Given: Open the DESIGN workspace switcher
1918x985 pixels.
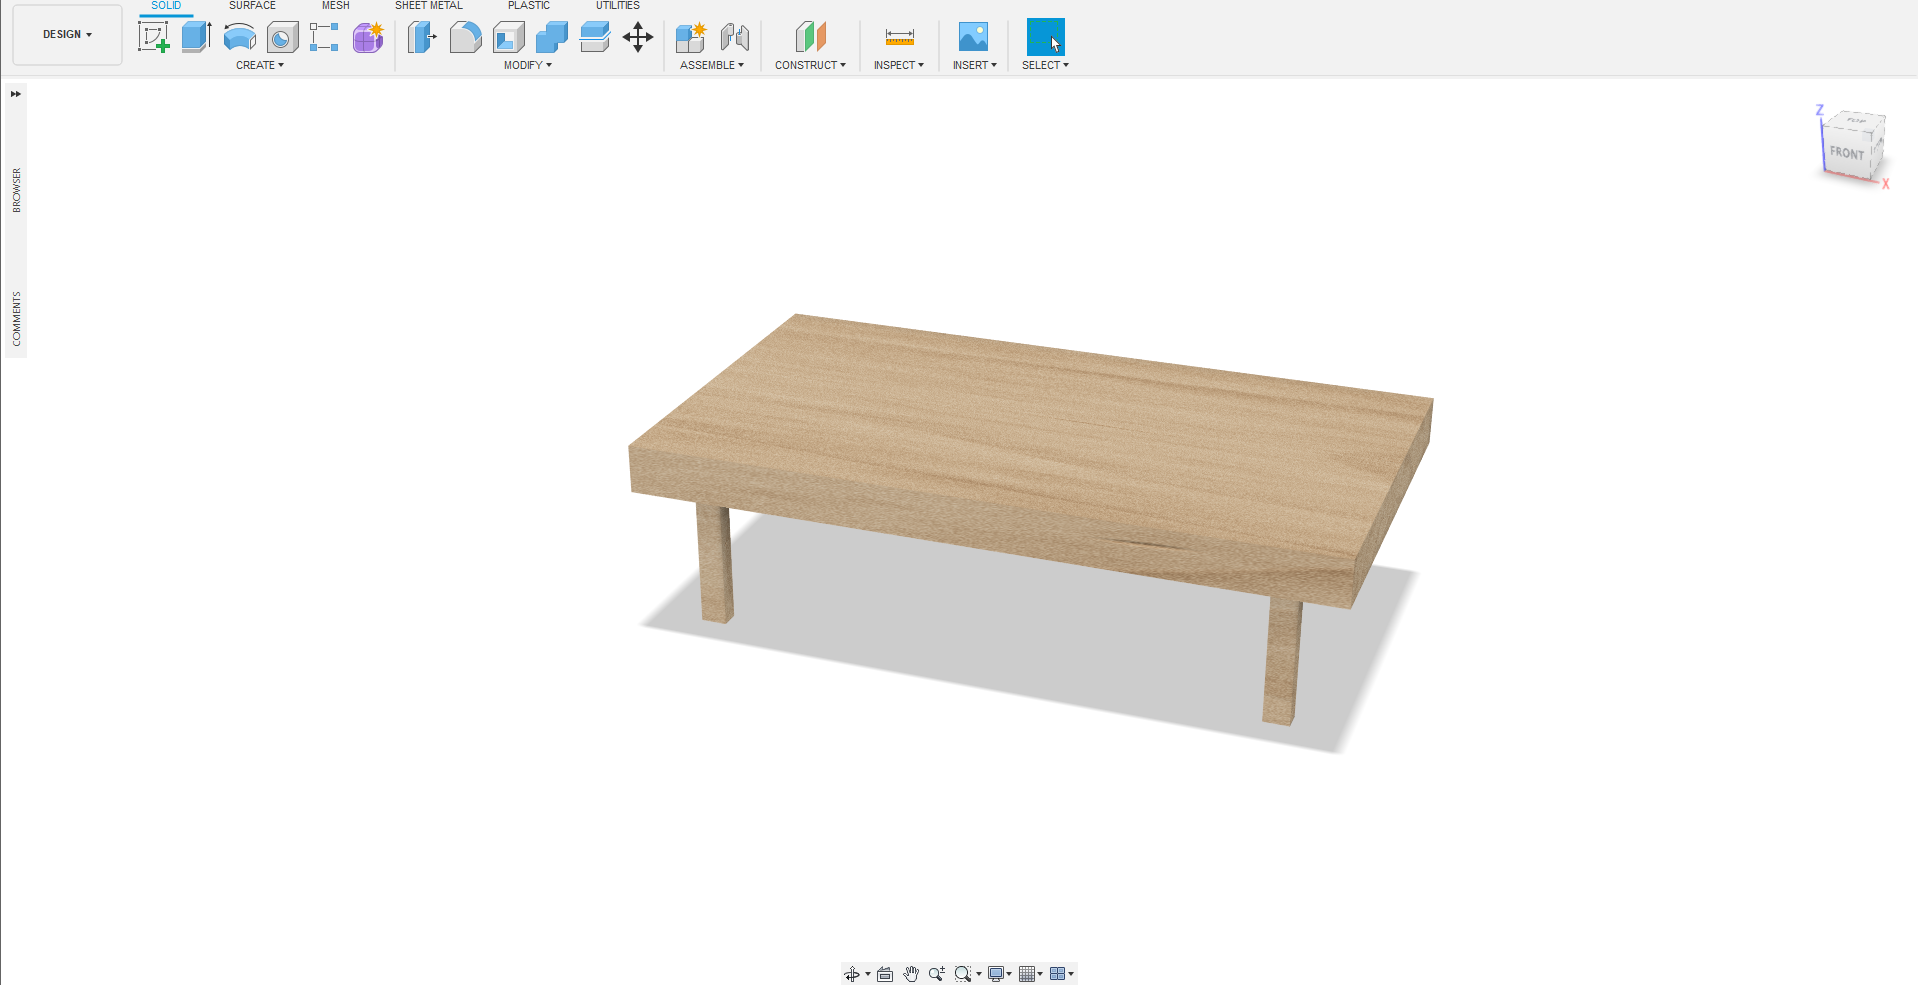Looking at the screenshot, I should coord(66,33).
